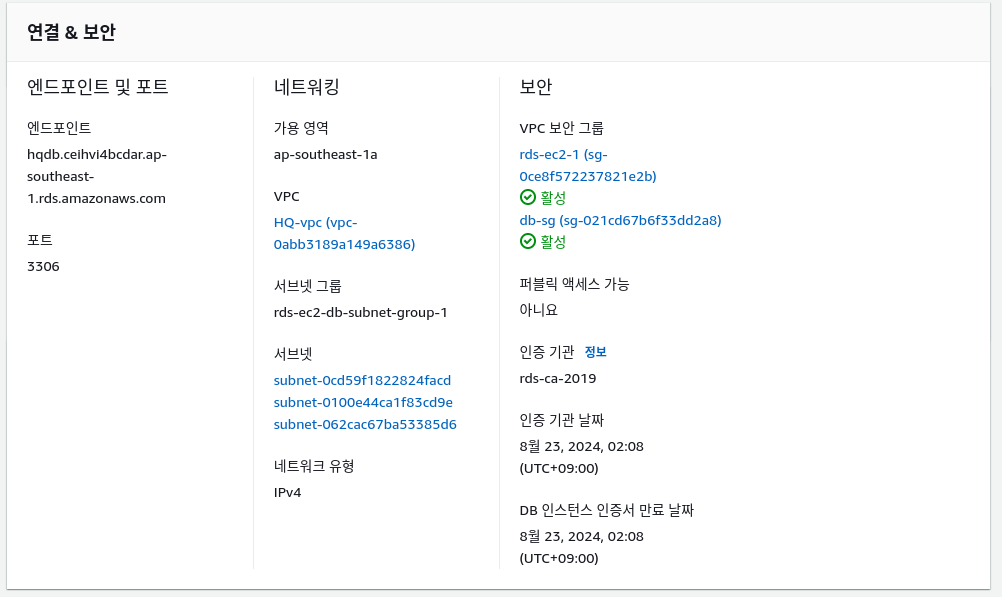Click the 포트 label
The image size is (1002, 597).
point(40,240)
